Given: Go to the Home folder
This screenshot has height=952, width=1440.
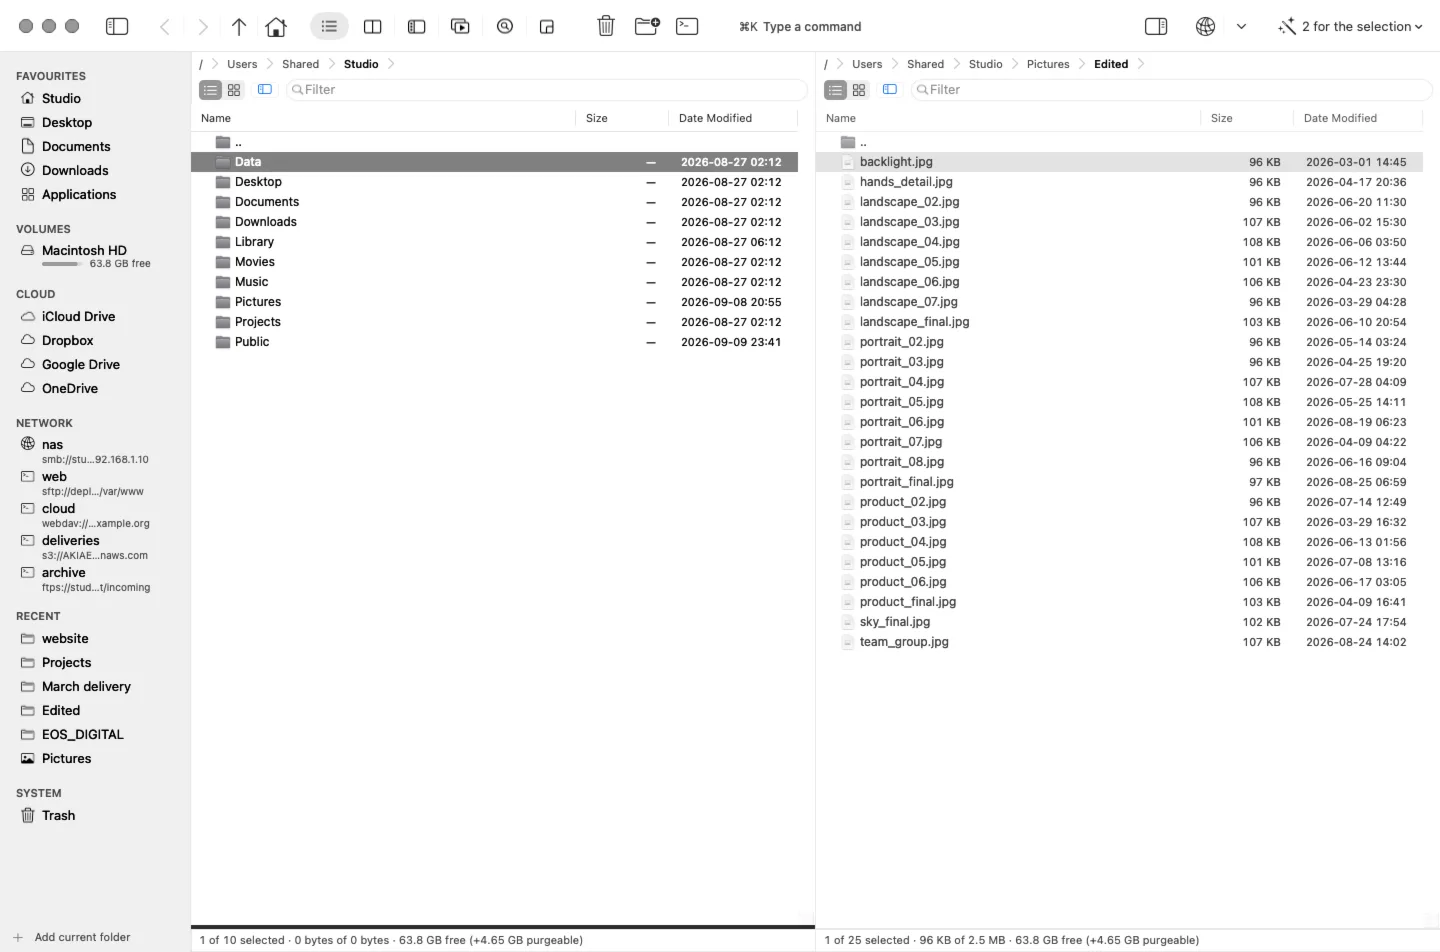Looking at the screenshot, I should click(276, 26).
